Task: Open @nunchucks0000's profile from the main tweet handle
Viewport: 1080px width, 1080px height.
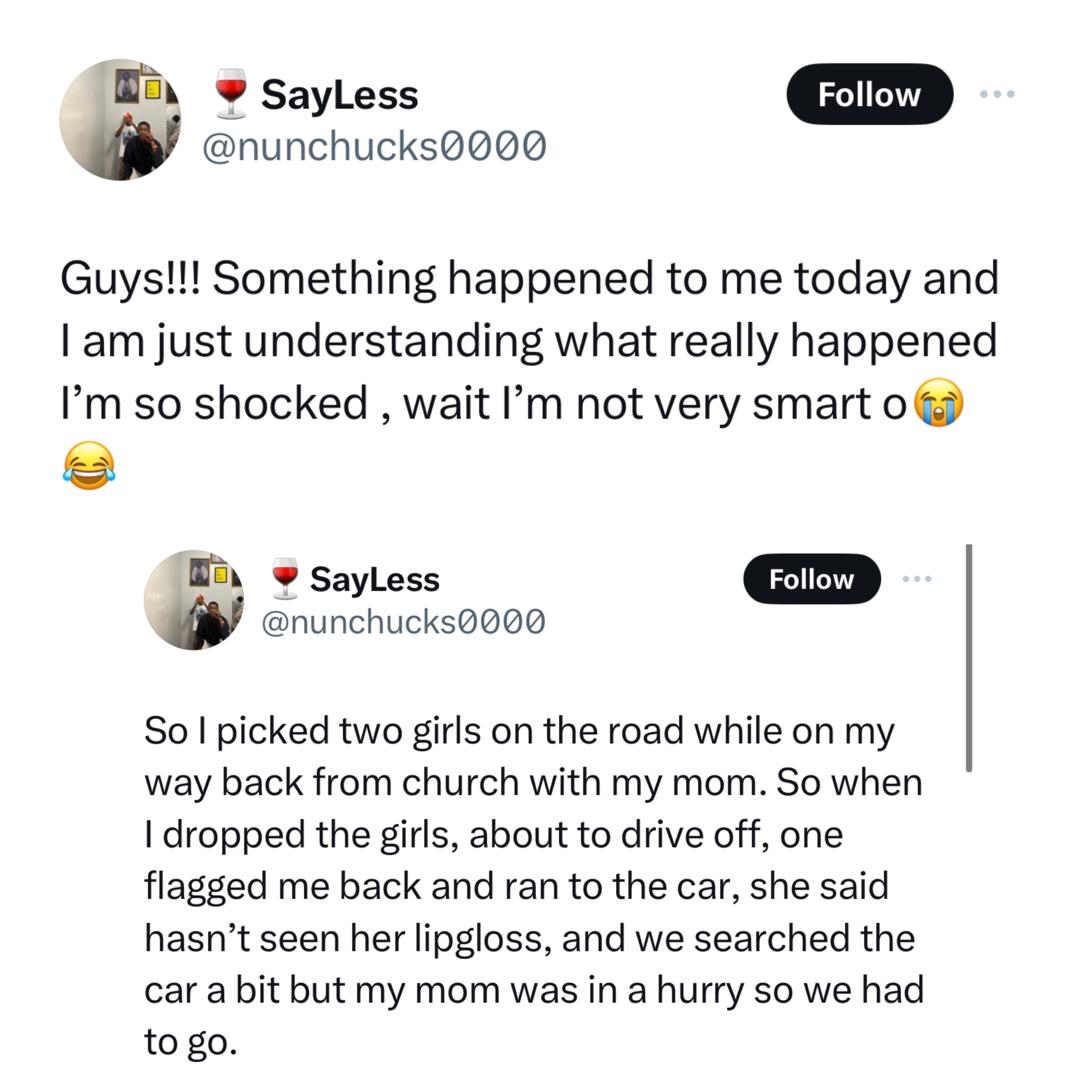Action: pos(375,145)
